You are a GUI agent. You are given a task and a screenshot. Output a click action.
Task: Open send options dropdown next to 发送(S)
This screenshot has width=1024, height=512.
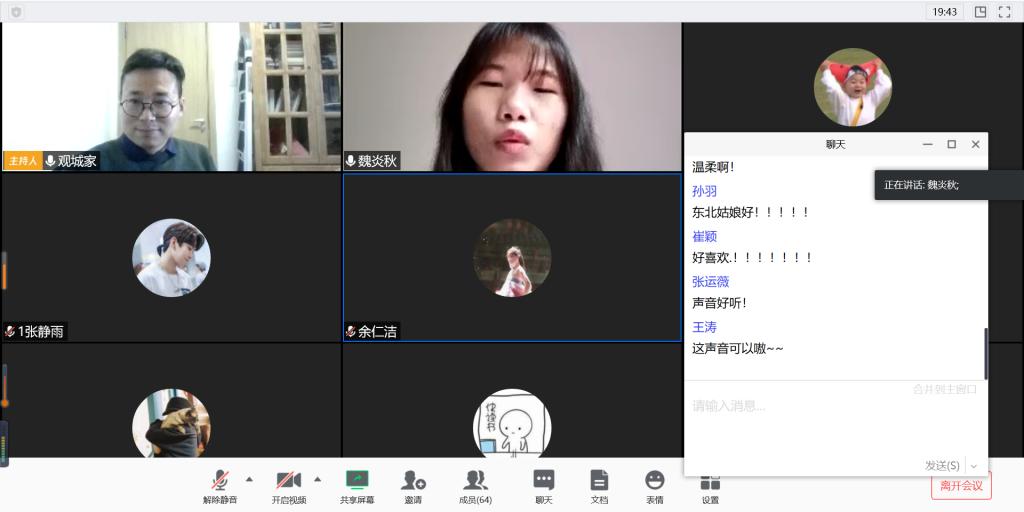pyautogui.click(x=975, y=466)
